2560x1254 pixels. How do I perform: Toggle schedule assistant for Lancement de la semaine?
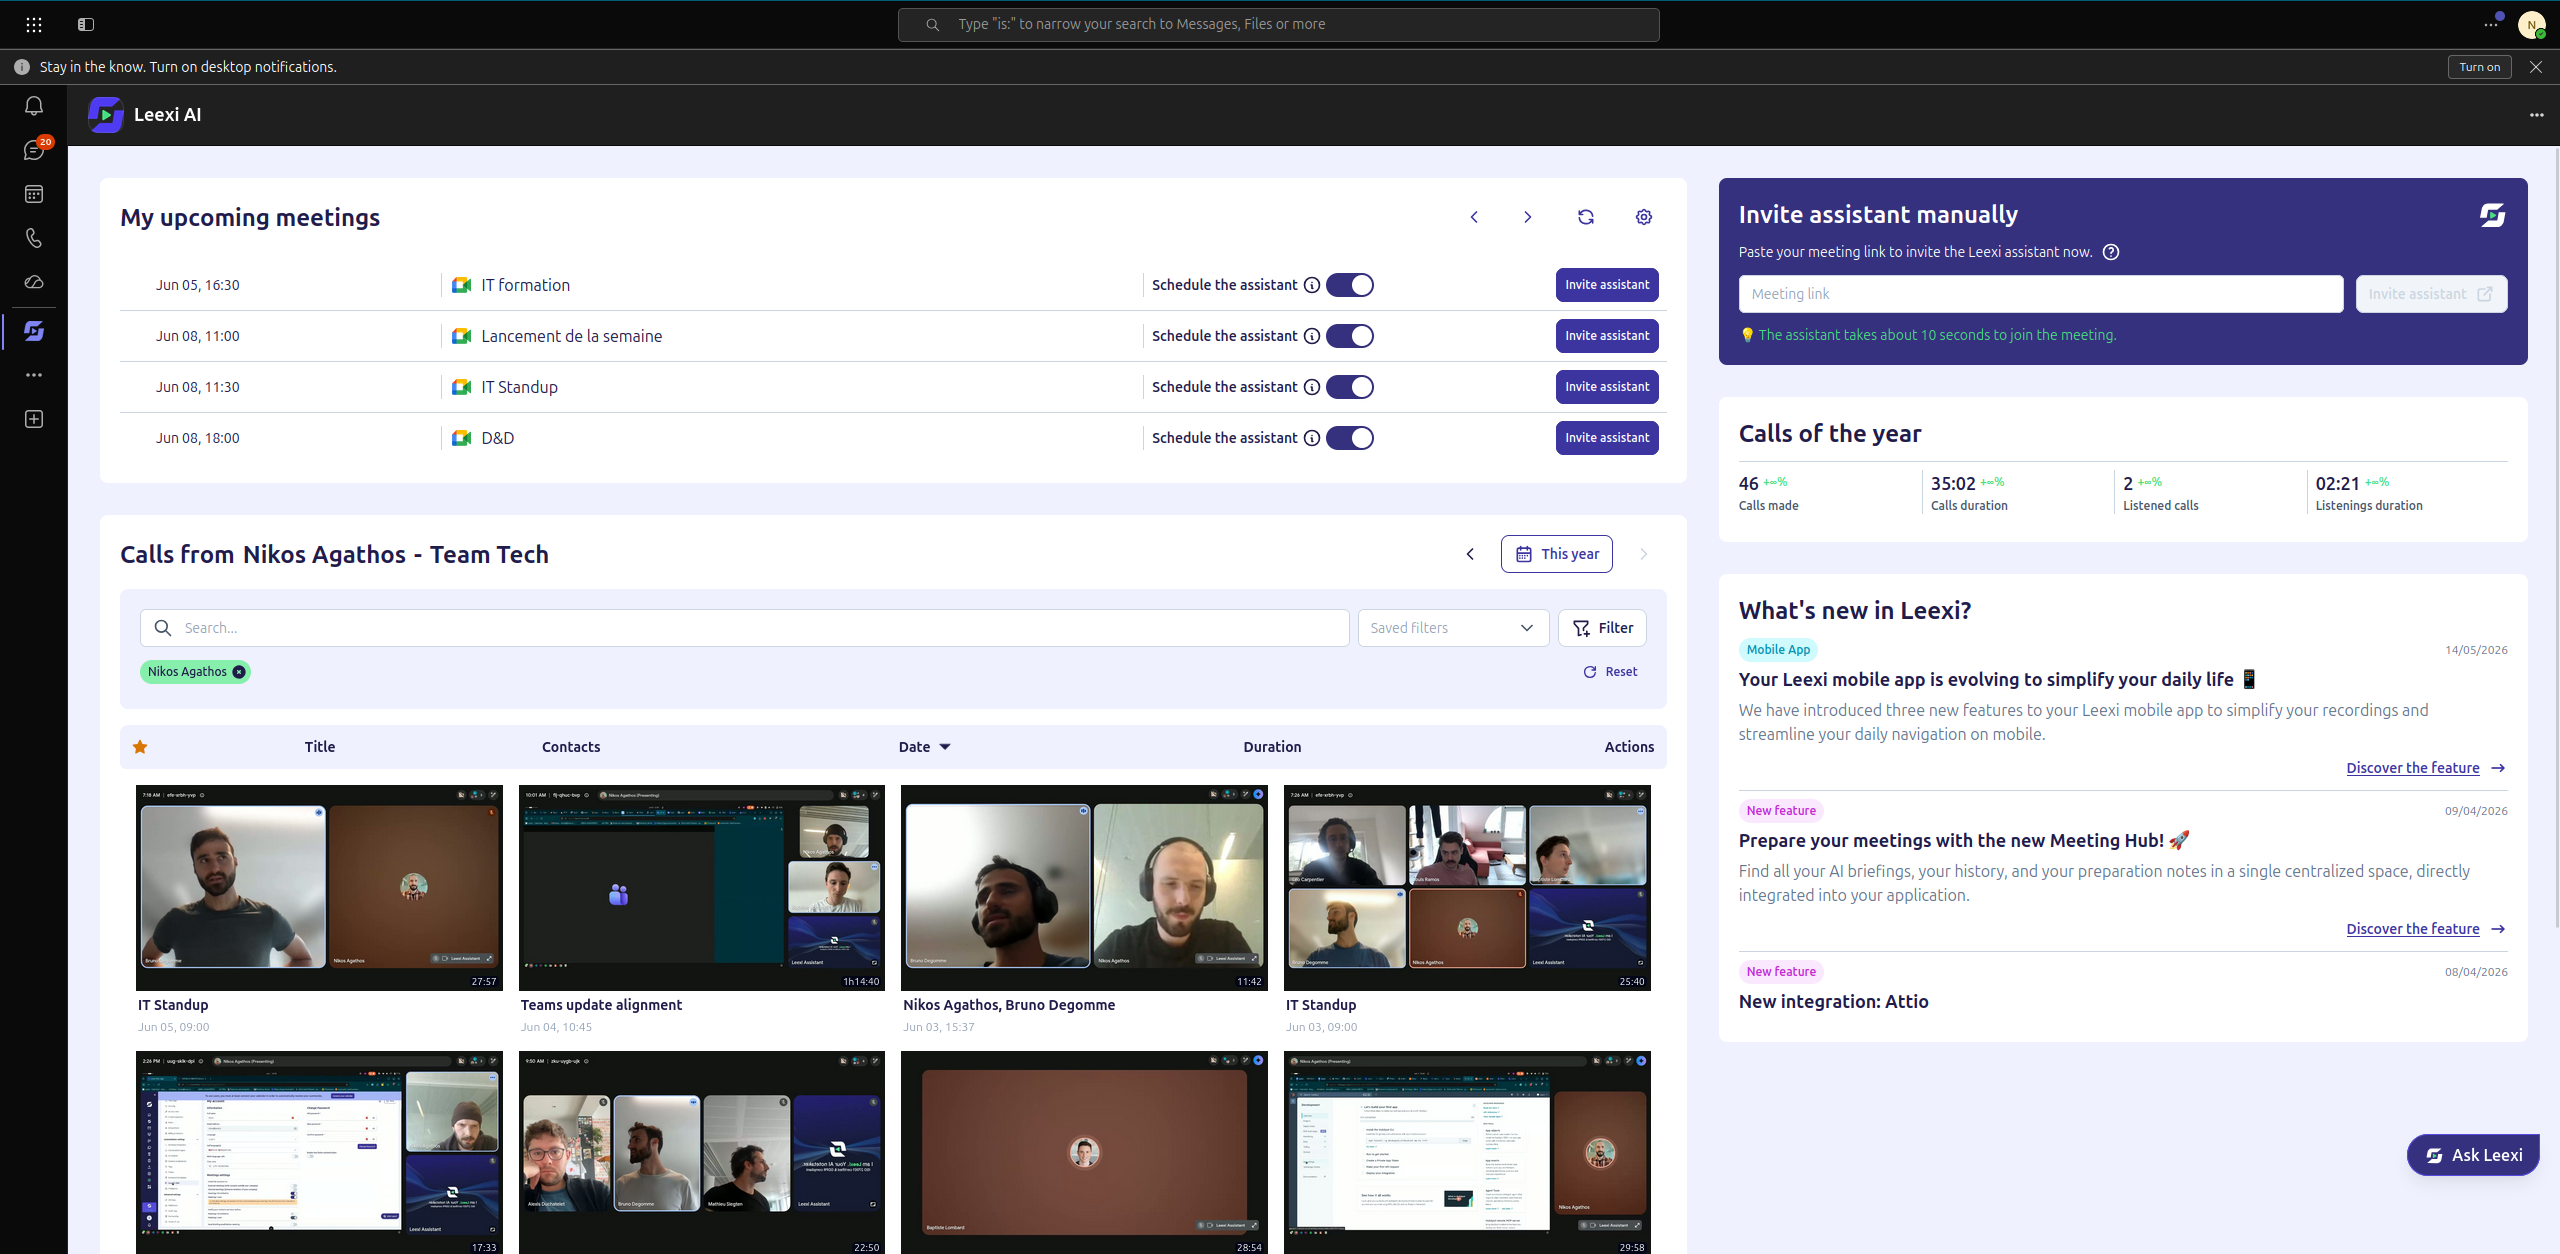[x=1350, y=336]
